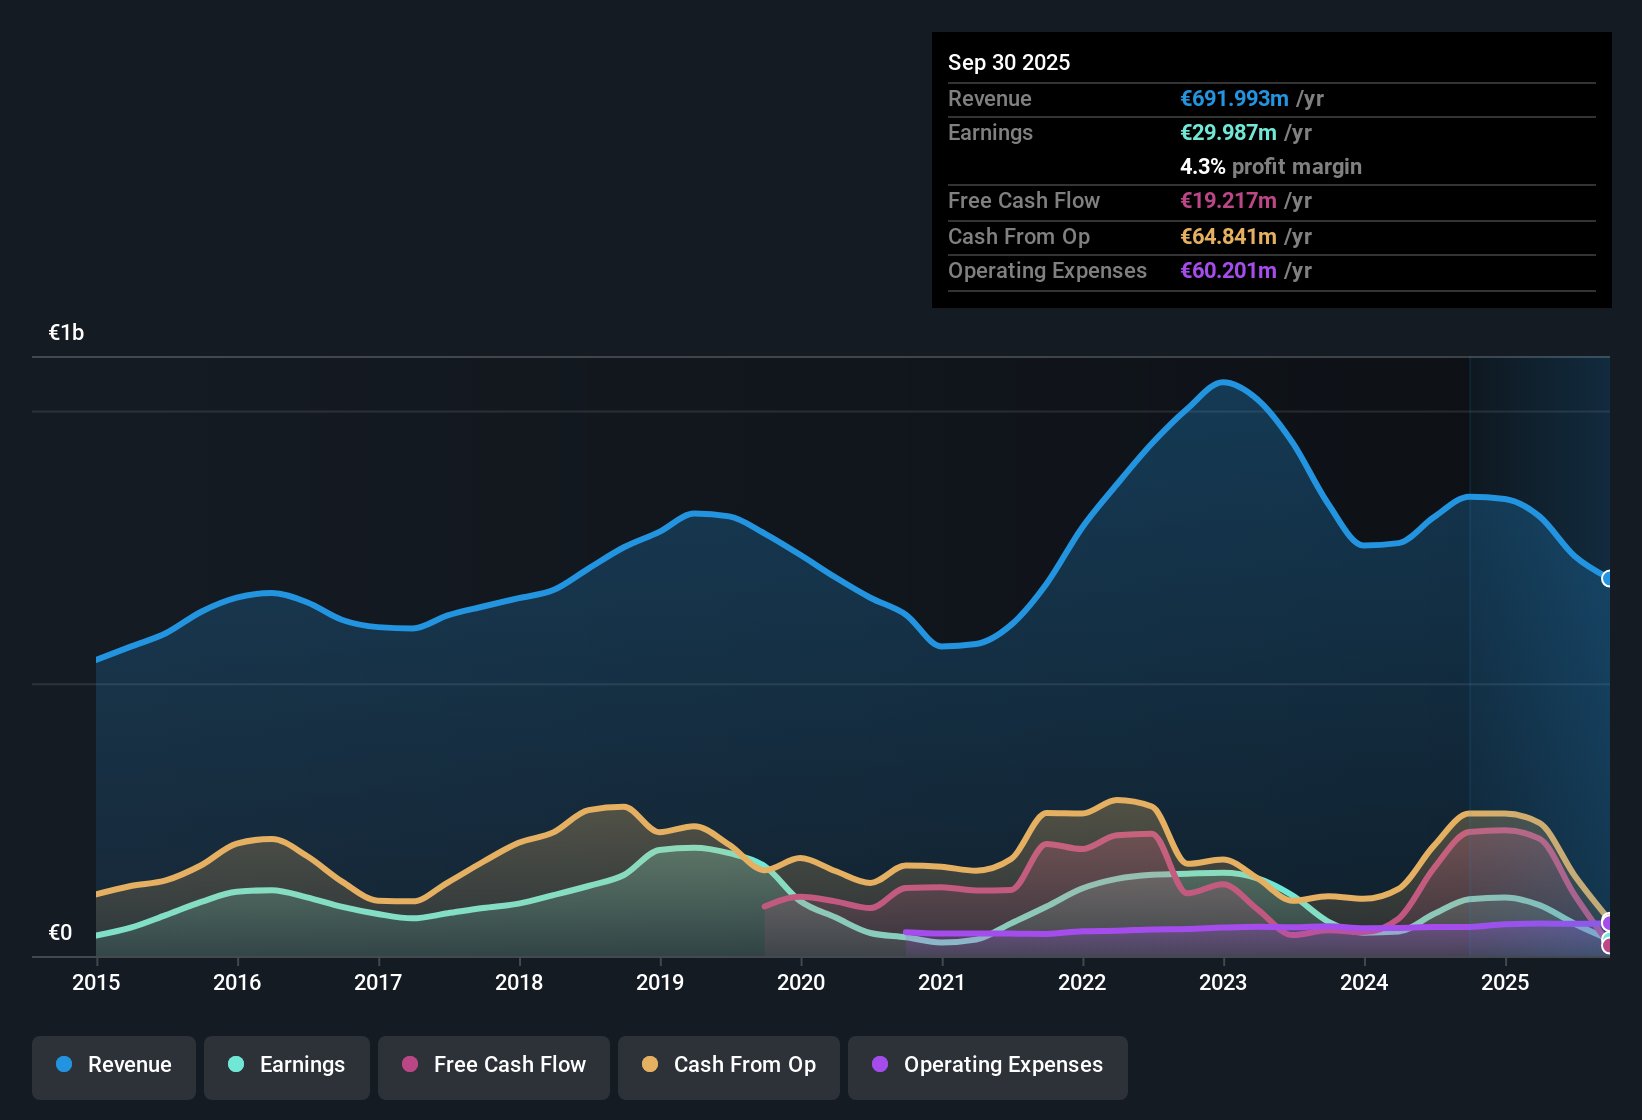The height and width of the screenshot is (1120, 1642).
Task: Click the cash flow endpoint marker near 2025
Action: (x=1608, y=946)
